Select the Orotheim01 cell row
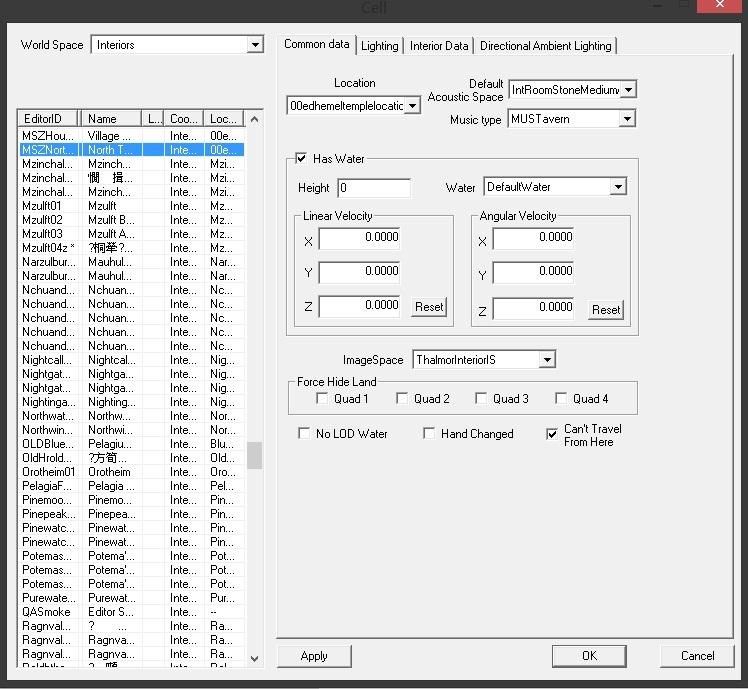This screenshot has width=748, height=689. click(x=132, y=472)
